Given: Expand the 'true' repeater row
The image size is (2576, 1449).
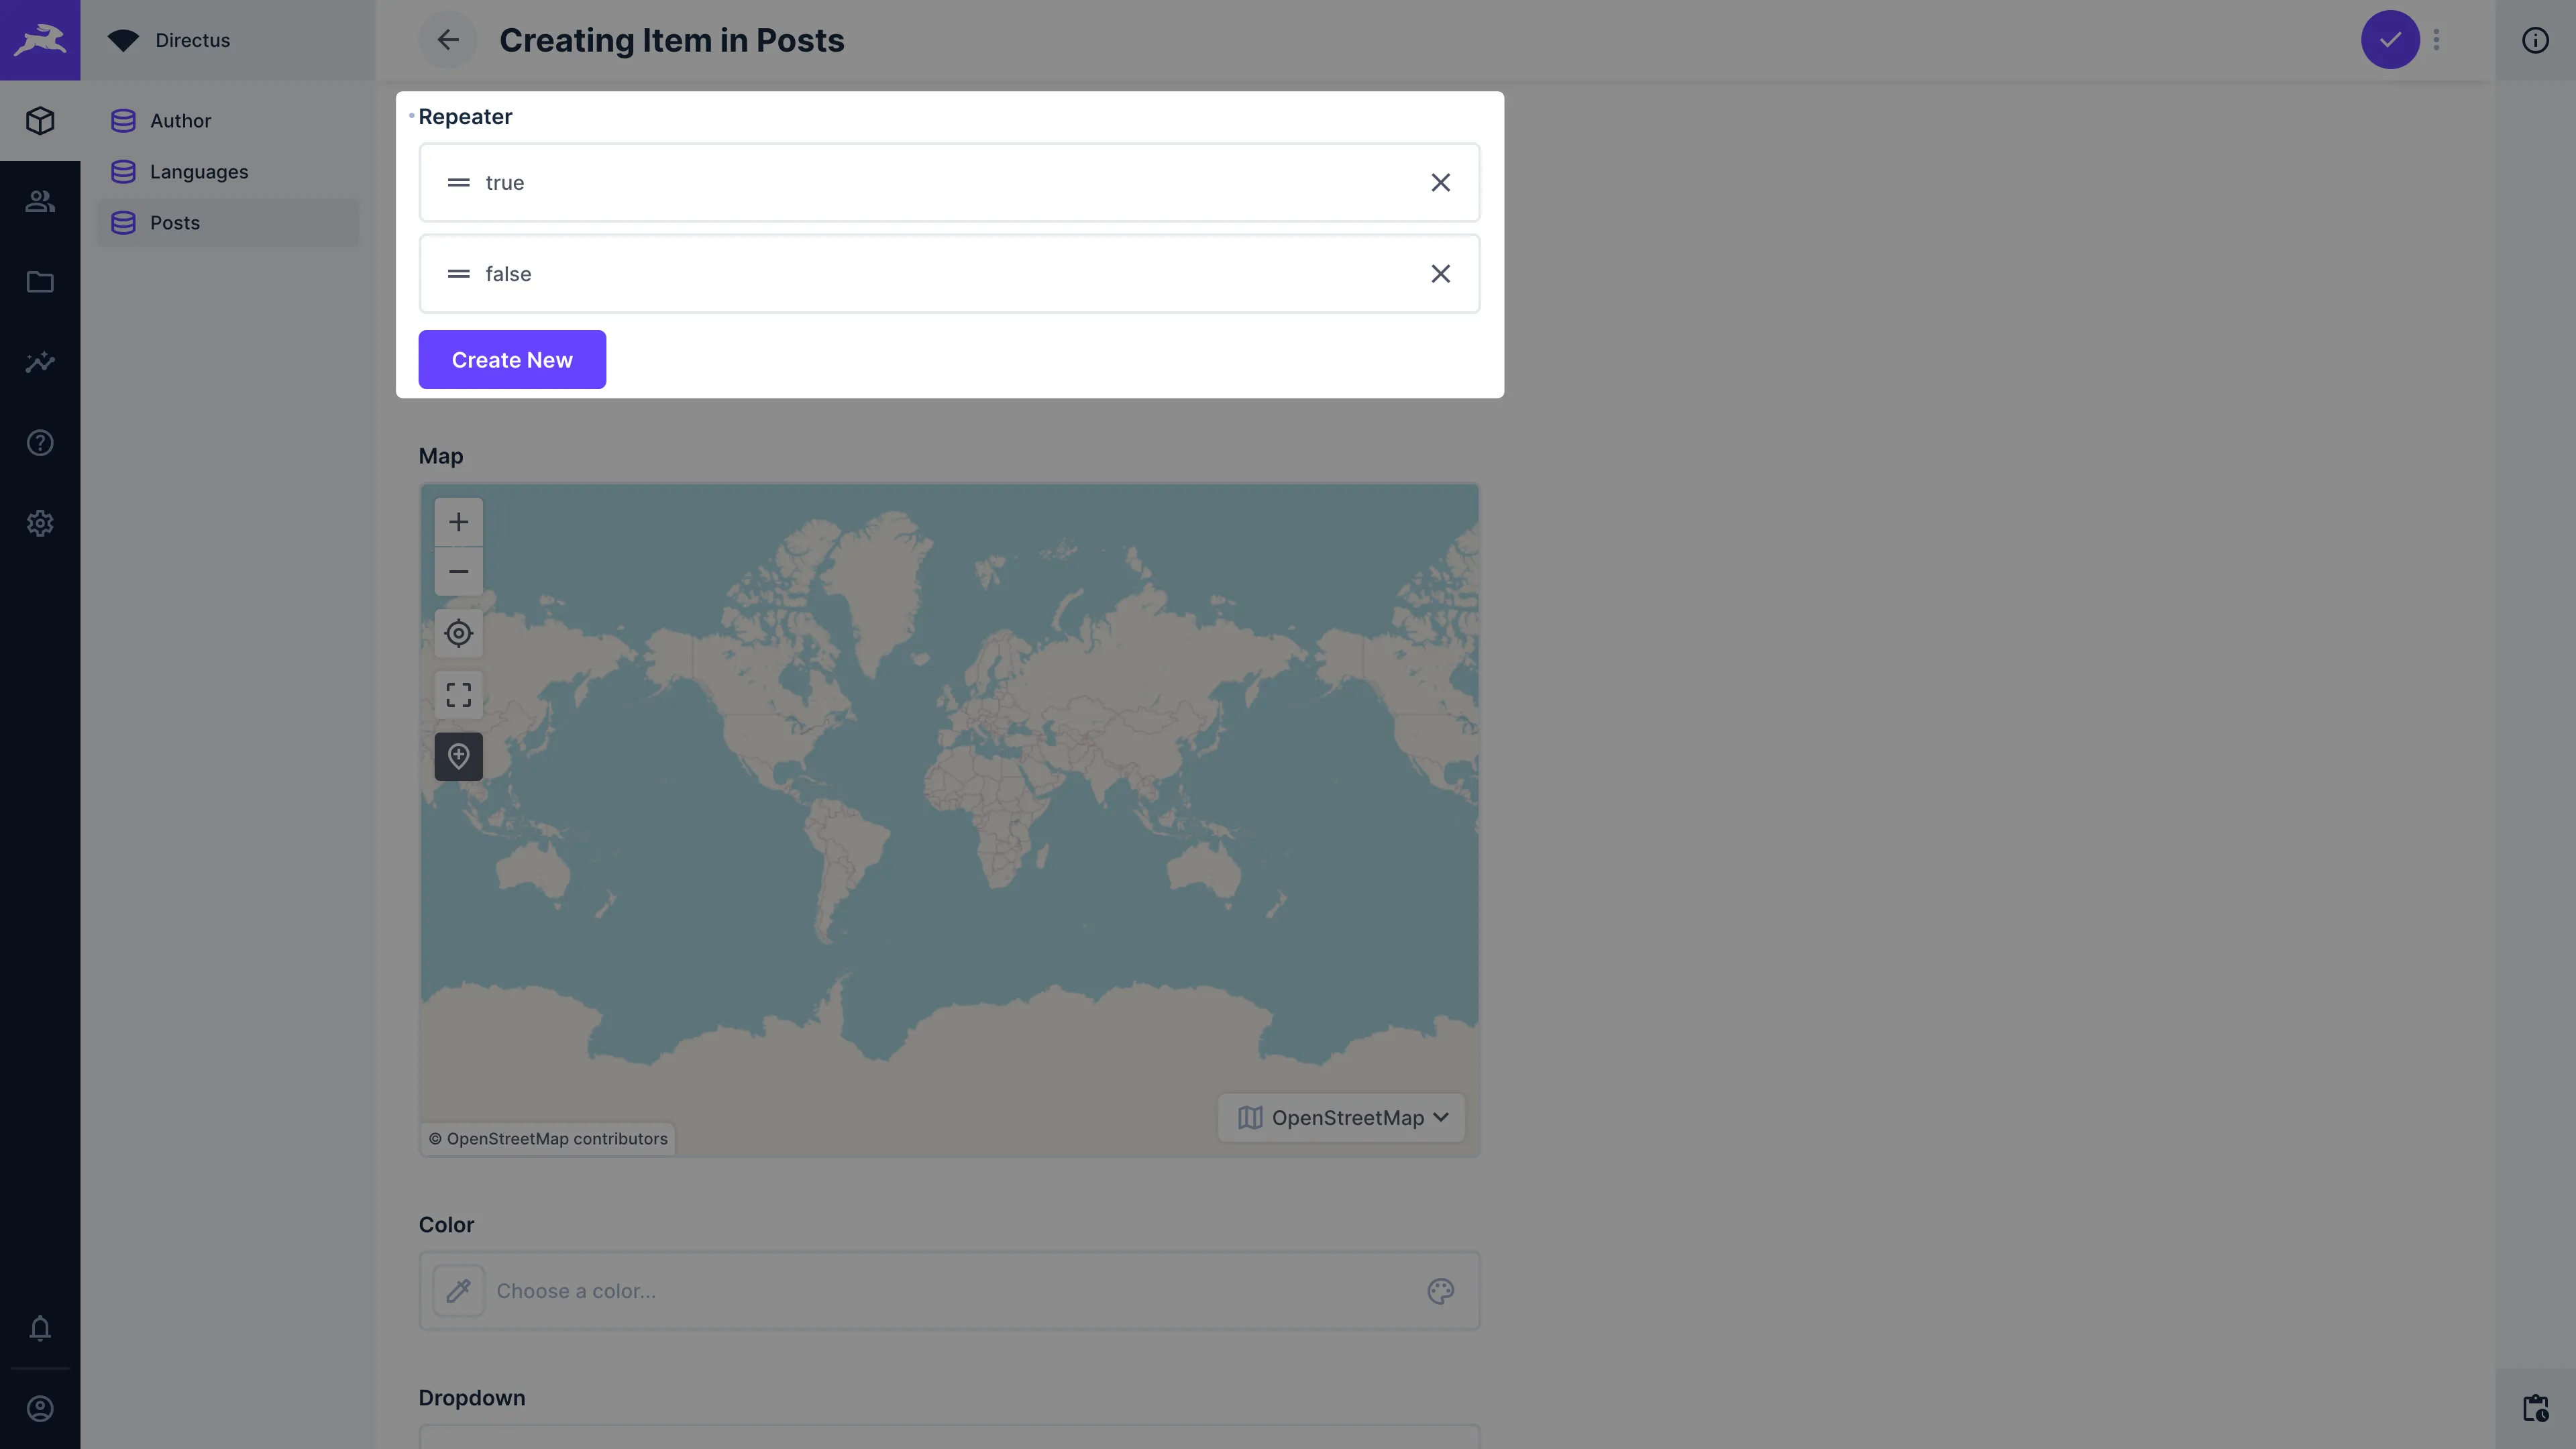Looking at the screenshot, I should click(x=900, y=183).
